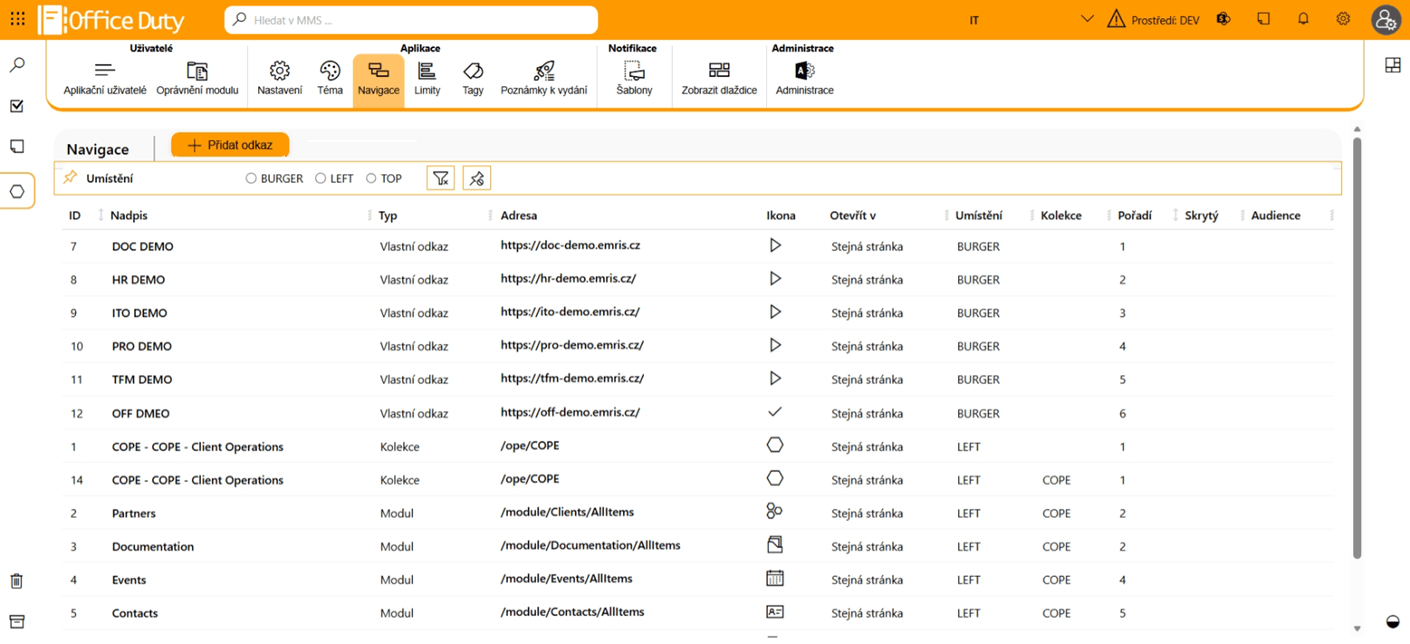1410x644 pixels.
Task: Open search in left sidebar
Action: (17, 65)
